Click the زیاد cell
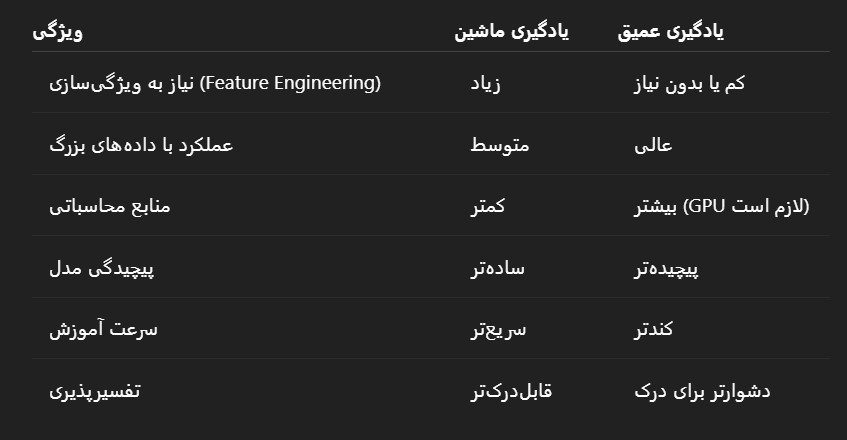The height and width of the screenshot is (440, 847). tap(485, 83)
